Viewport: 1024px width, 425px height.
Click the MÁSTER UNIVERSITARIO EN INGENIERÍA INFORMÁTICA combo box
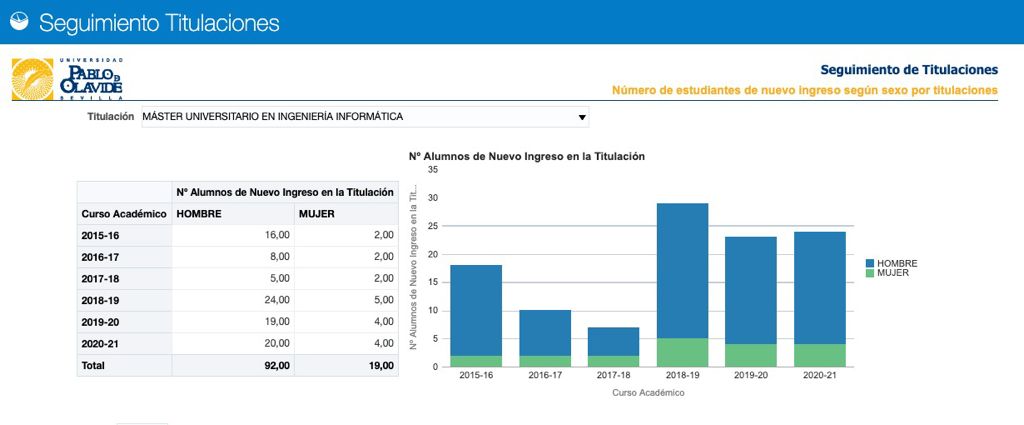click(x=365, y=117)
